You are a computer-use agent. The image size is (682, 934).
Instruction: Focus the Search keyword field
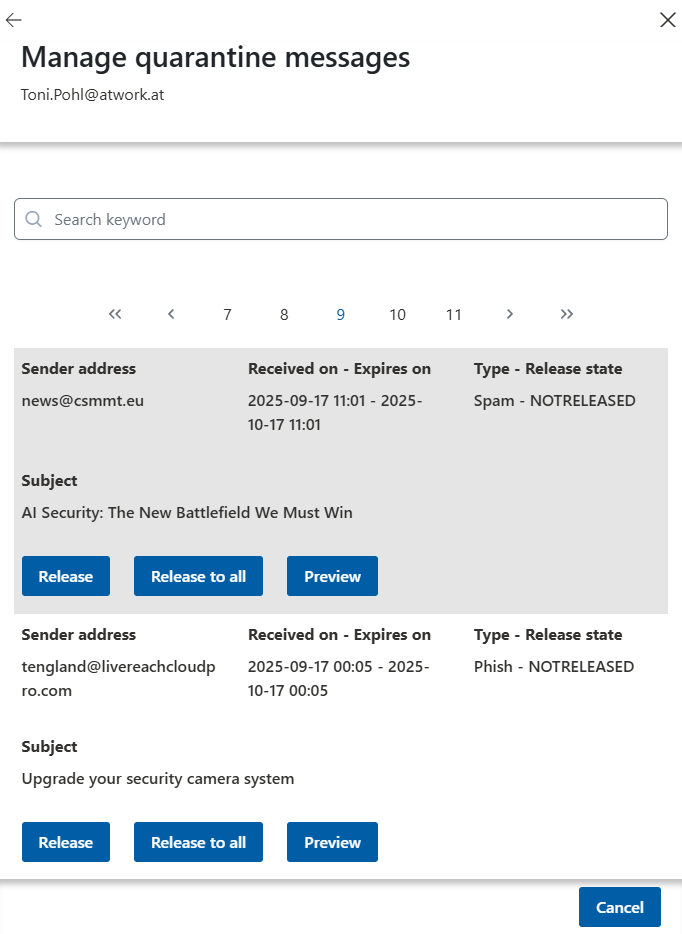pos(350,219)
